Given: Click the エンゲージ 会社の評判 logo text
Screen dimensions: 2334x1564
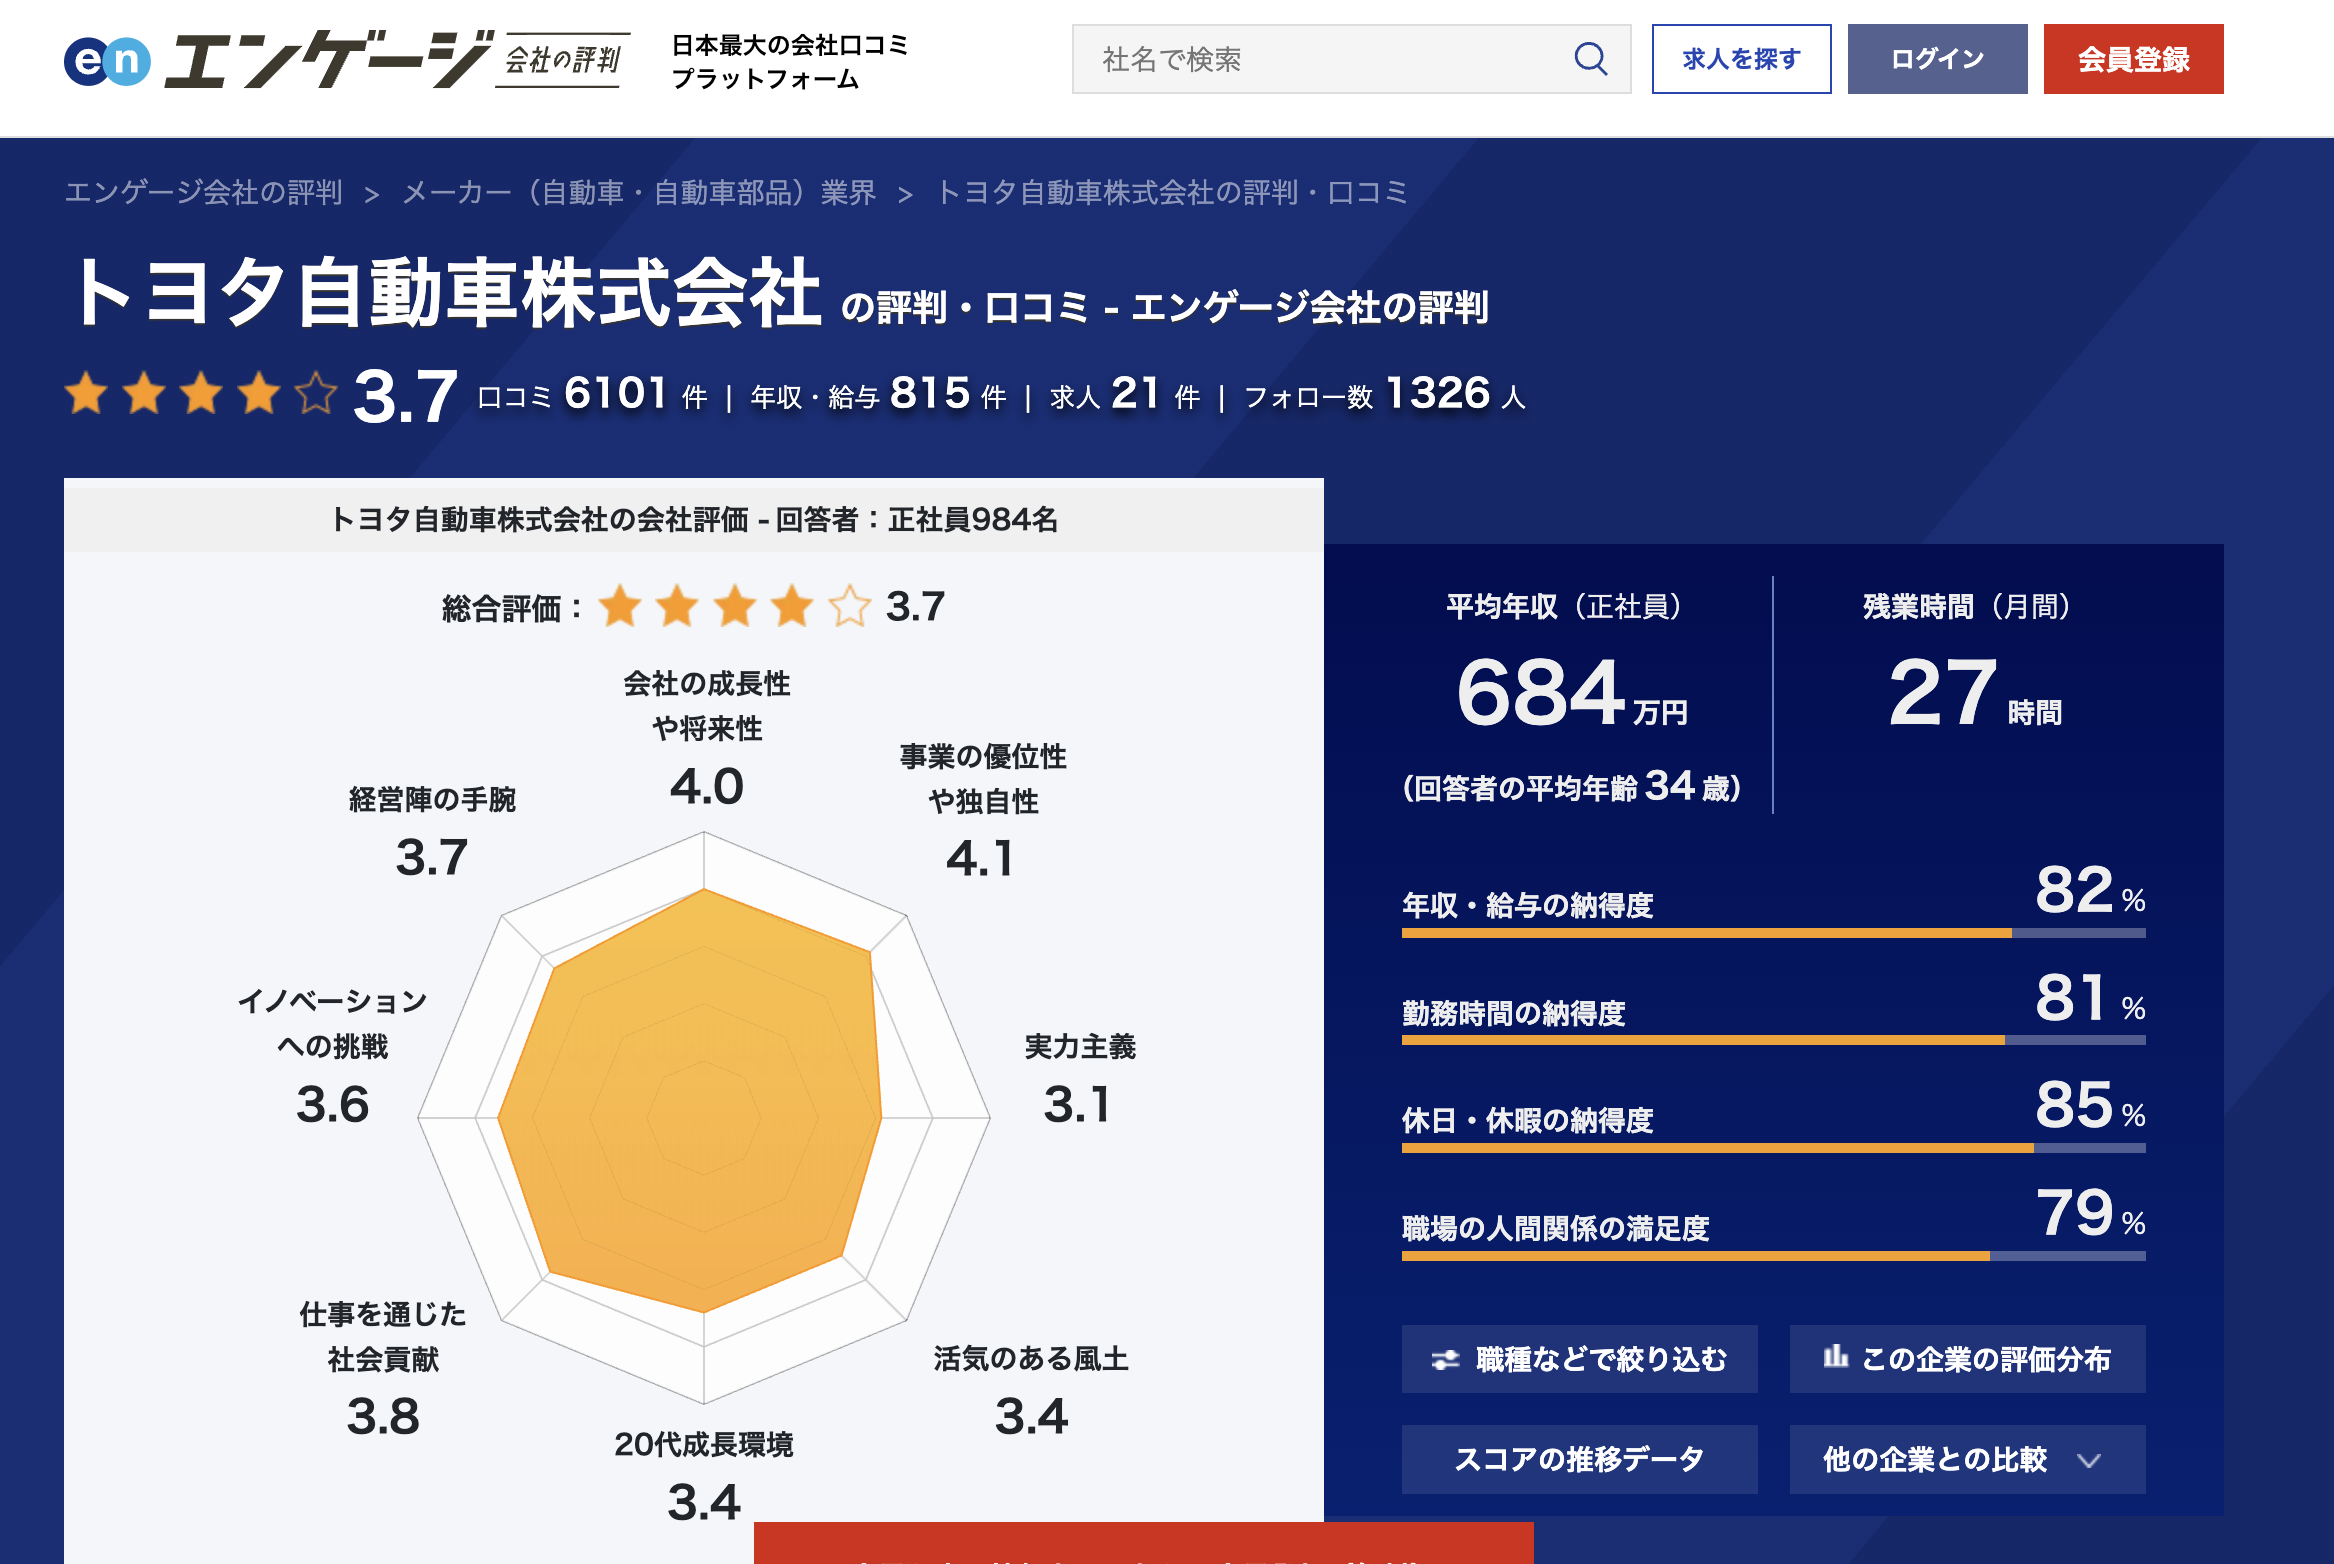Looking at the screenshot, I should (396, 59).
